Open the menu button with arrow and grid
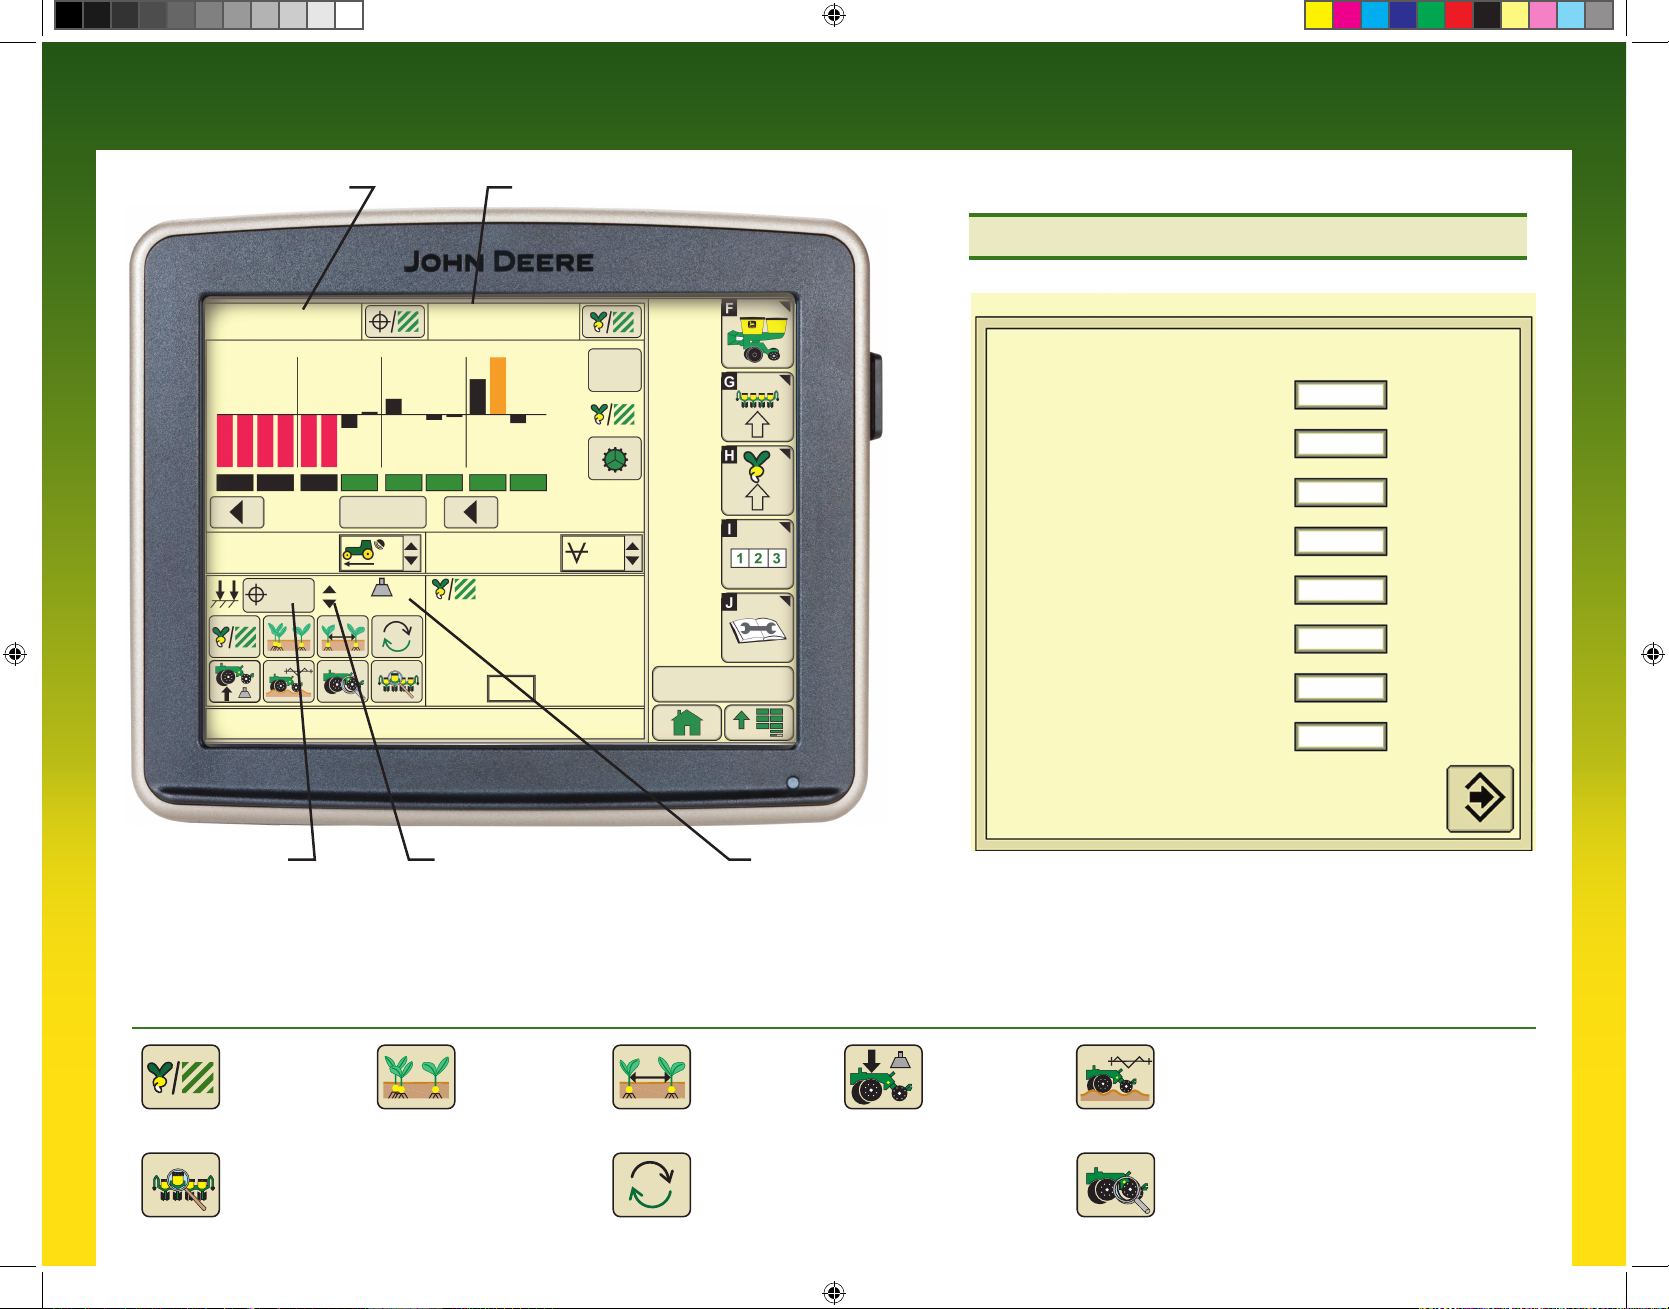Image resolution: width=1669 pixels, height=1309 pixels. pyautogui.click(x=759, y=722)
